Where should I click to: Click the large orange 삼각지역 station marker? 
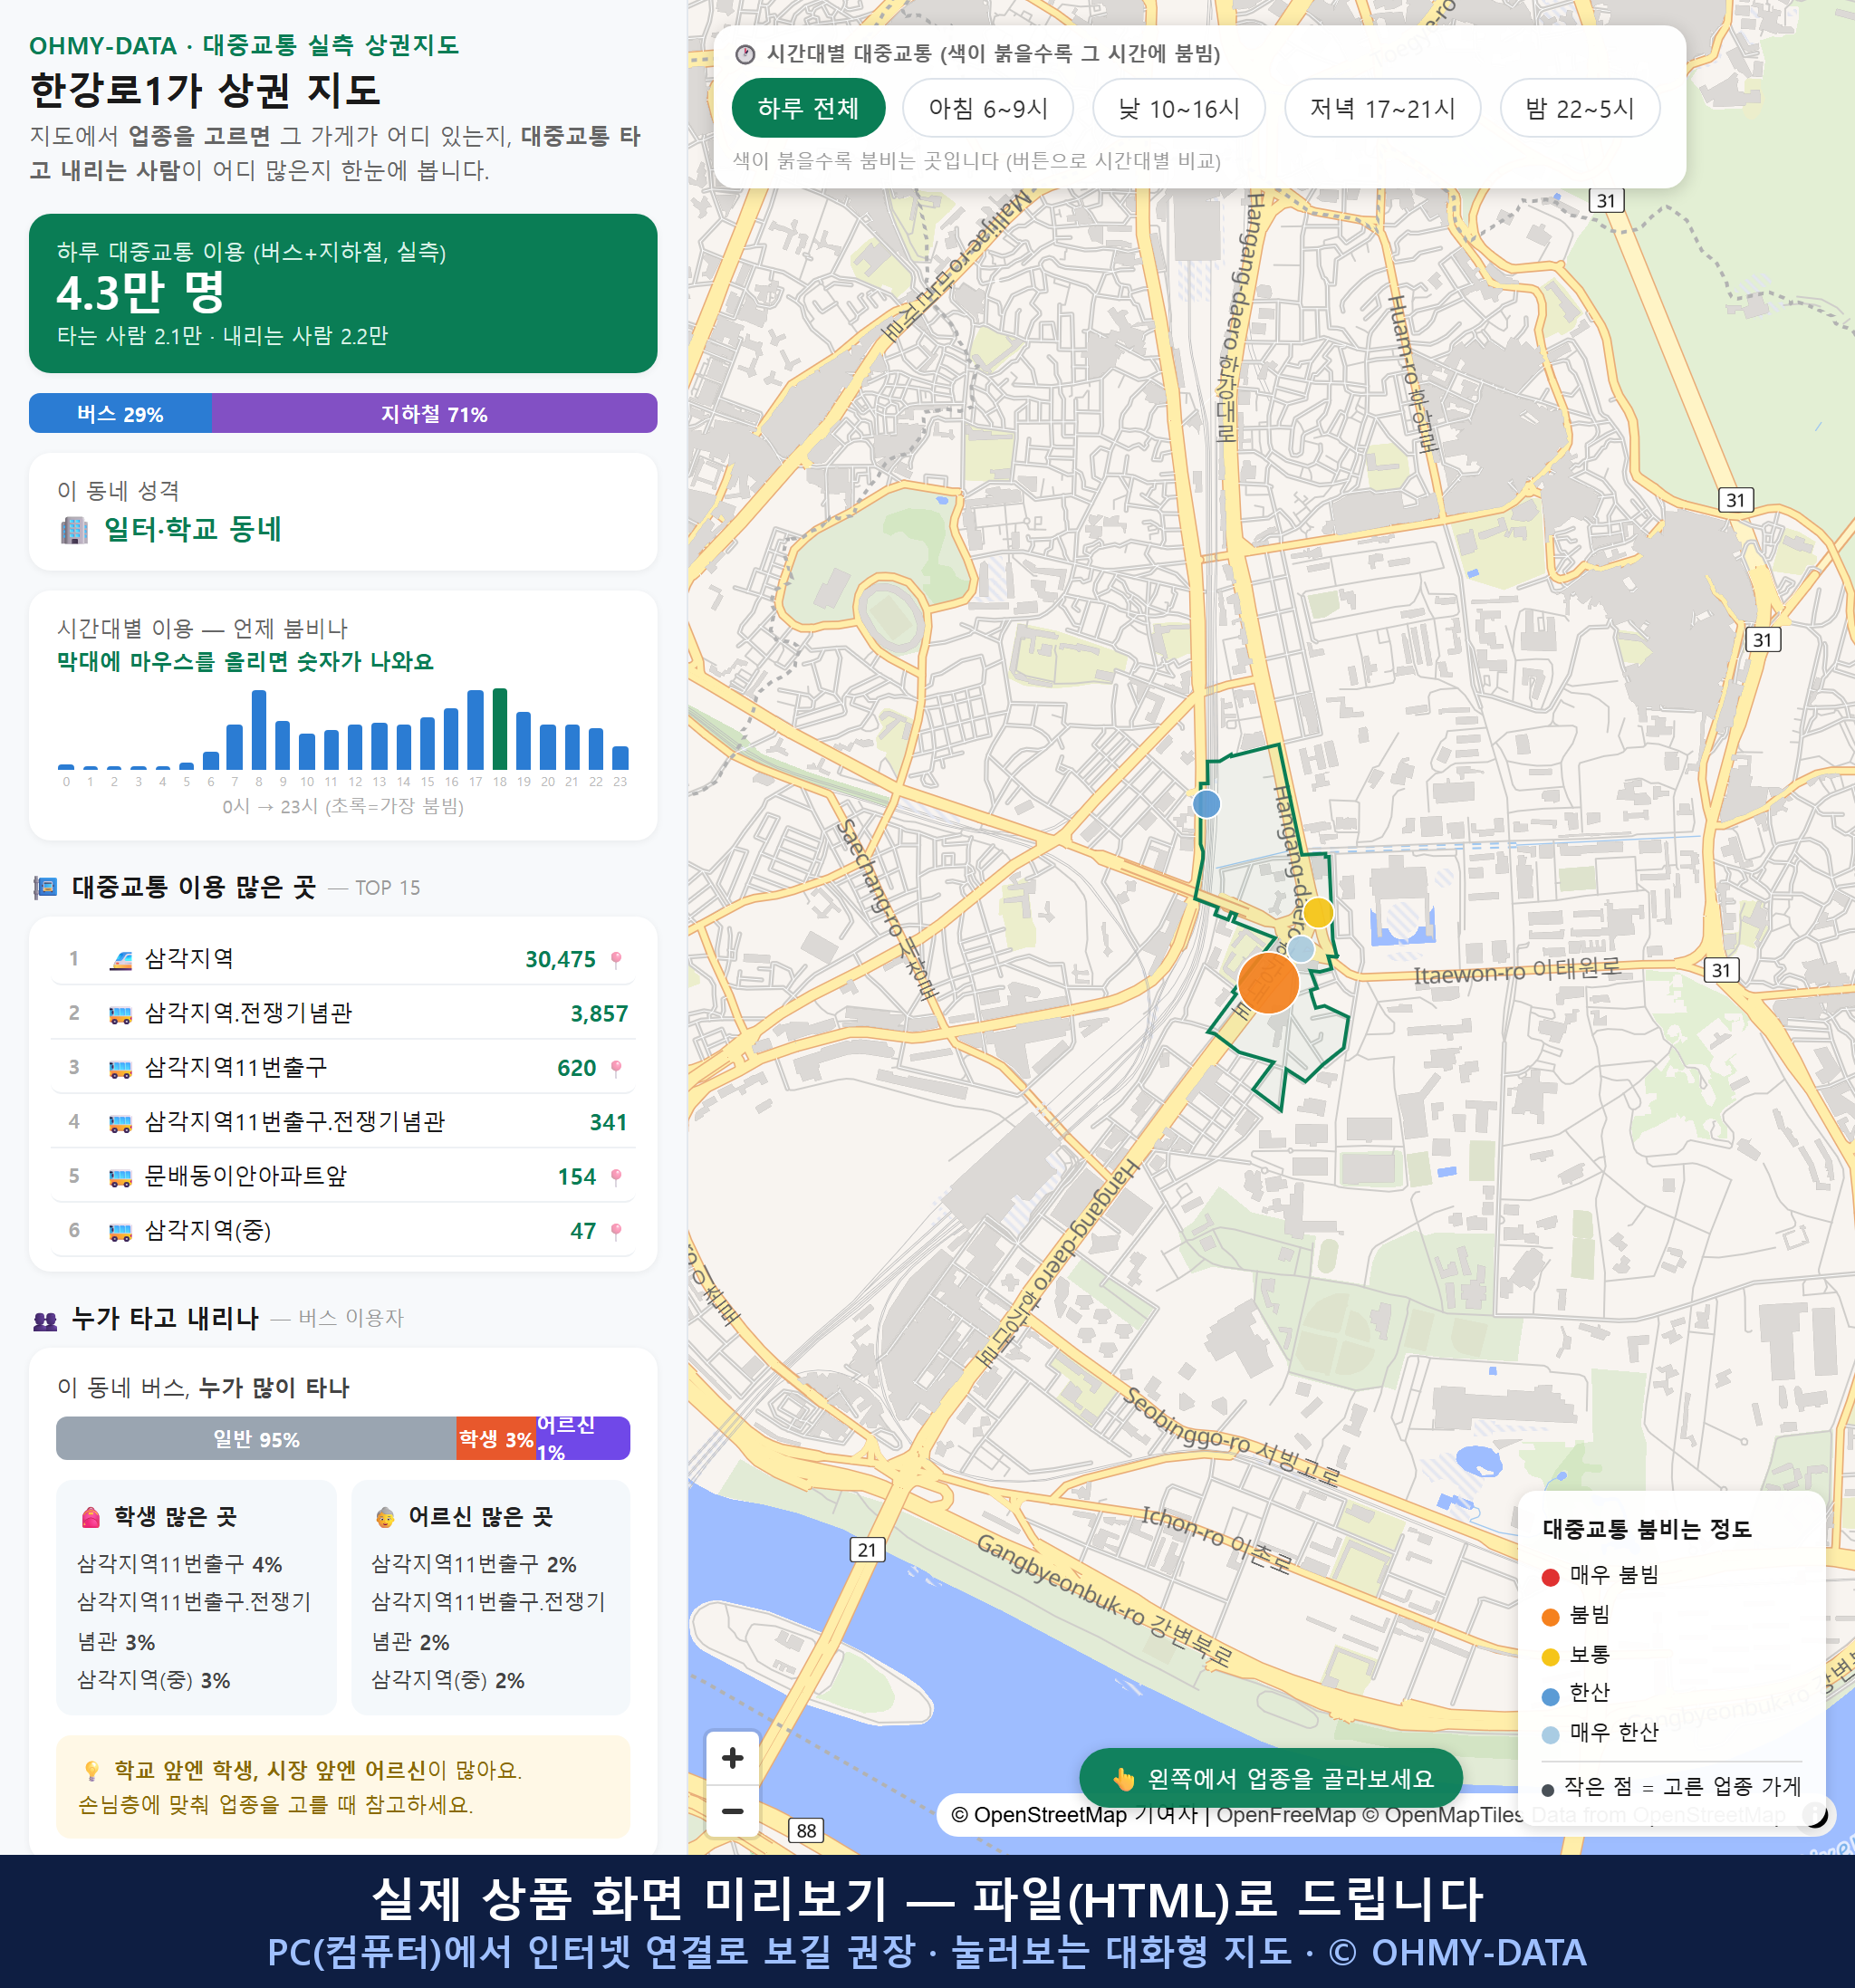pyautogui.click(x=1268, y=983)
